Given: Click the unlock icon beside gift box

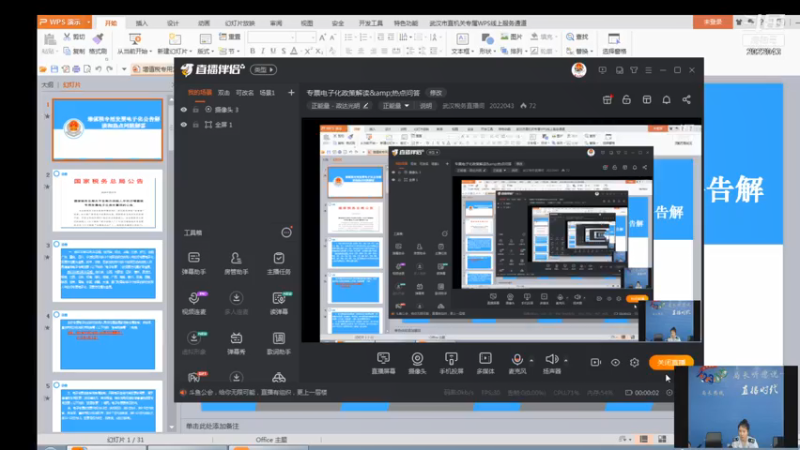Looking at the screenshot, I should click(627, 99).
